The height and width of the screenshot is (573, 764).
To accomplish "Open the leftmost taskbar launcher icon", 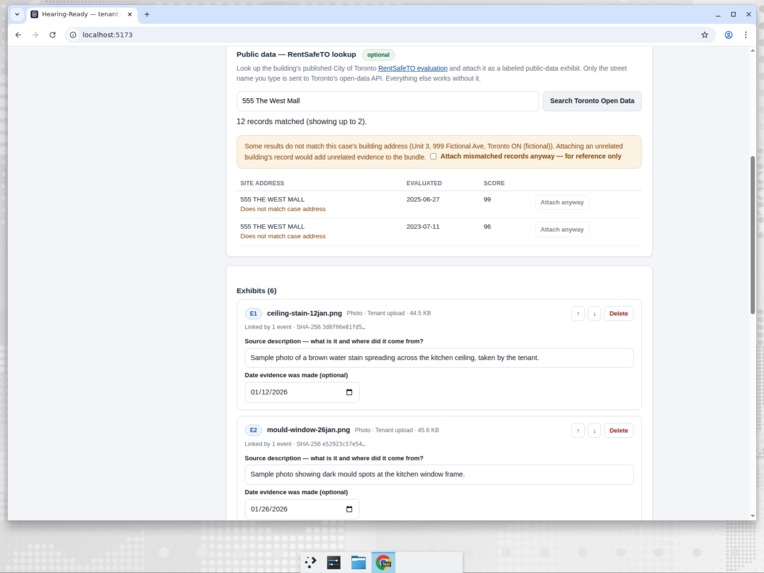I will [310, 562].
